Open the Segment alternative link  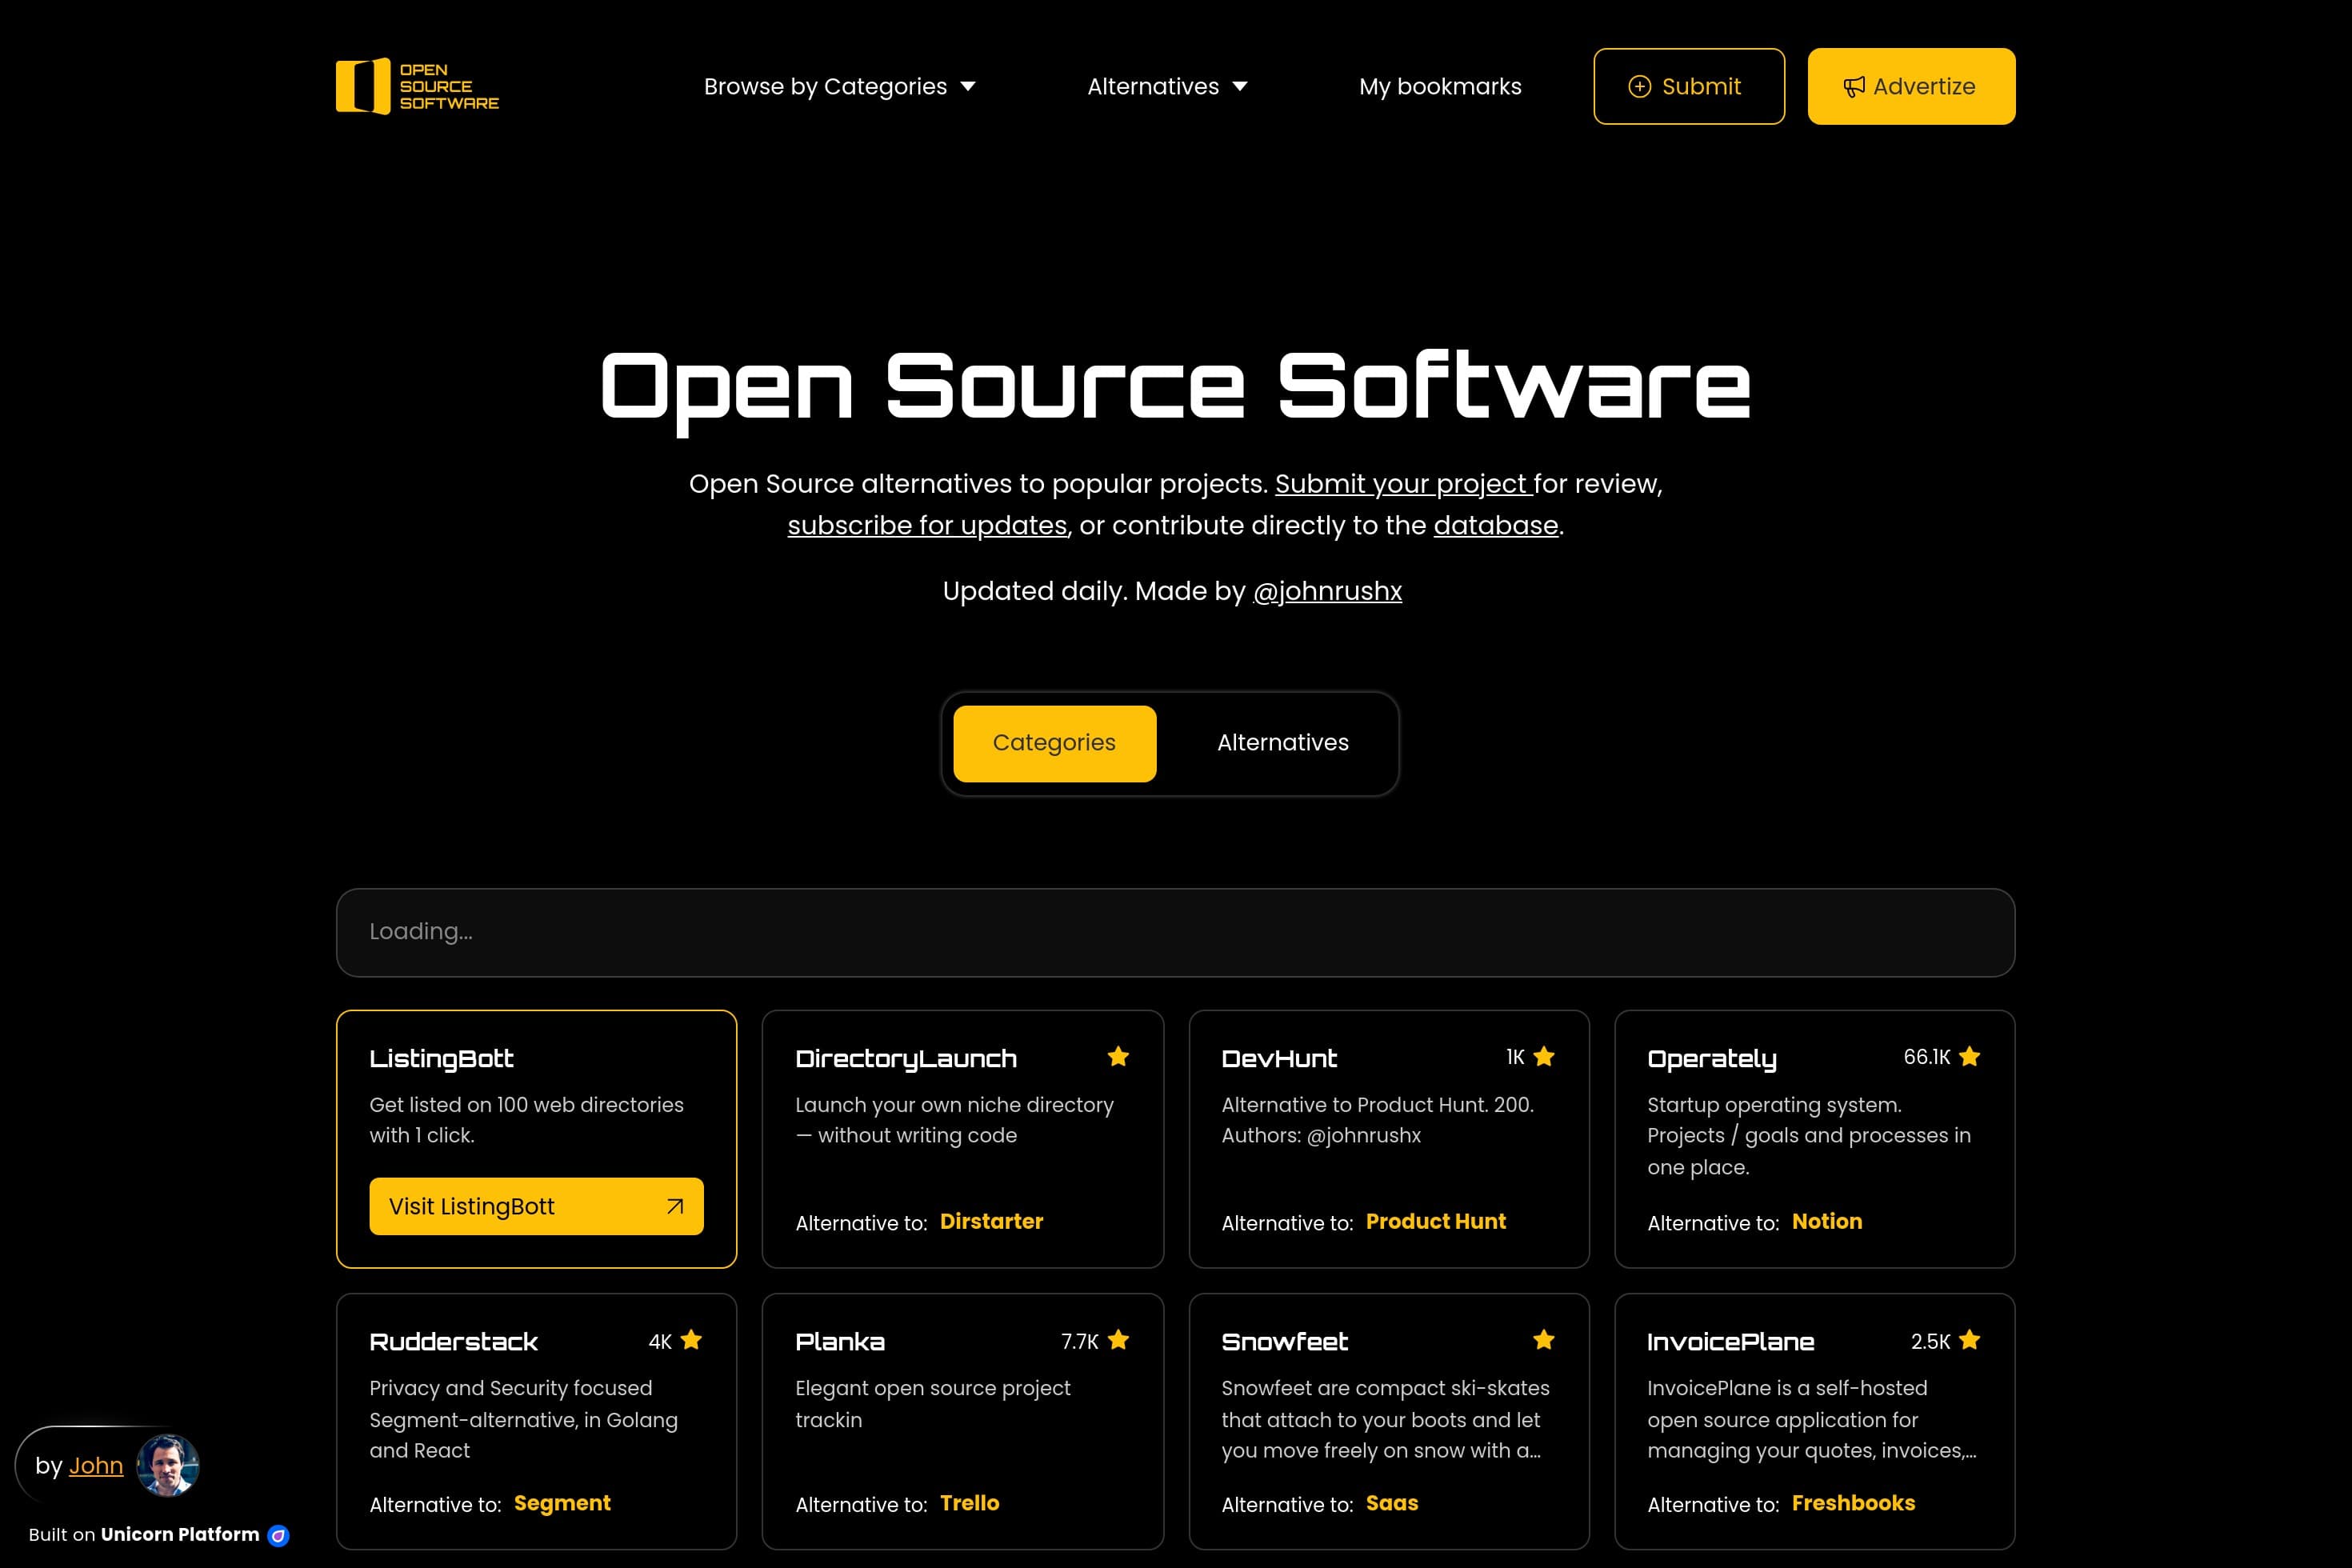pos(562,1503)
